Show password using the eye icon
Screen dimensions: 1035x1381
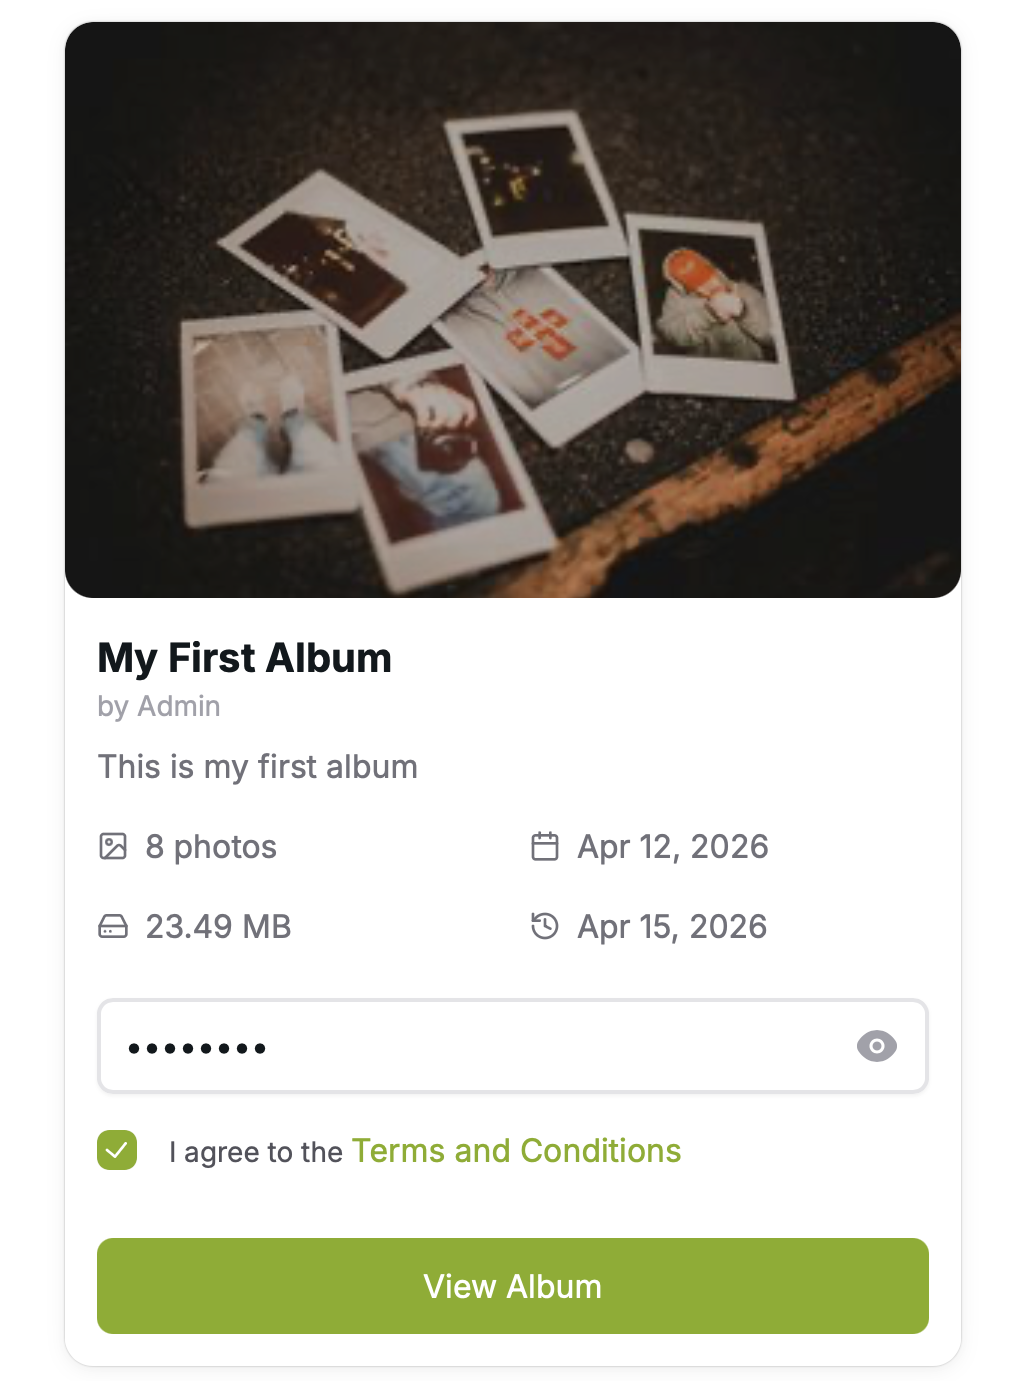[x=876, y=1046]
